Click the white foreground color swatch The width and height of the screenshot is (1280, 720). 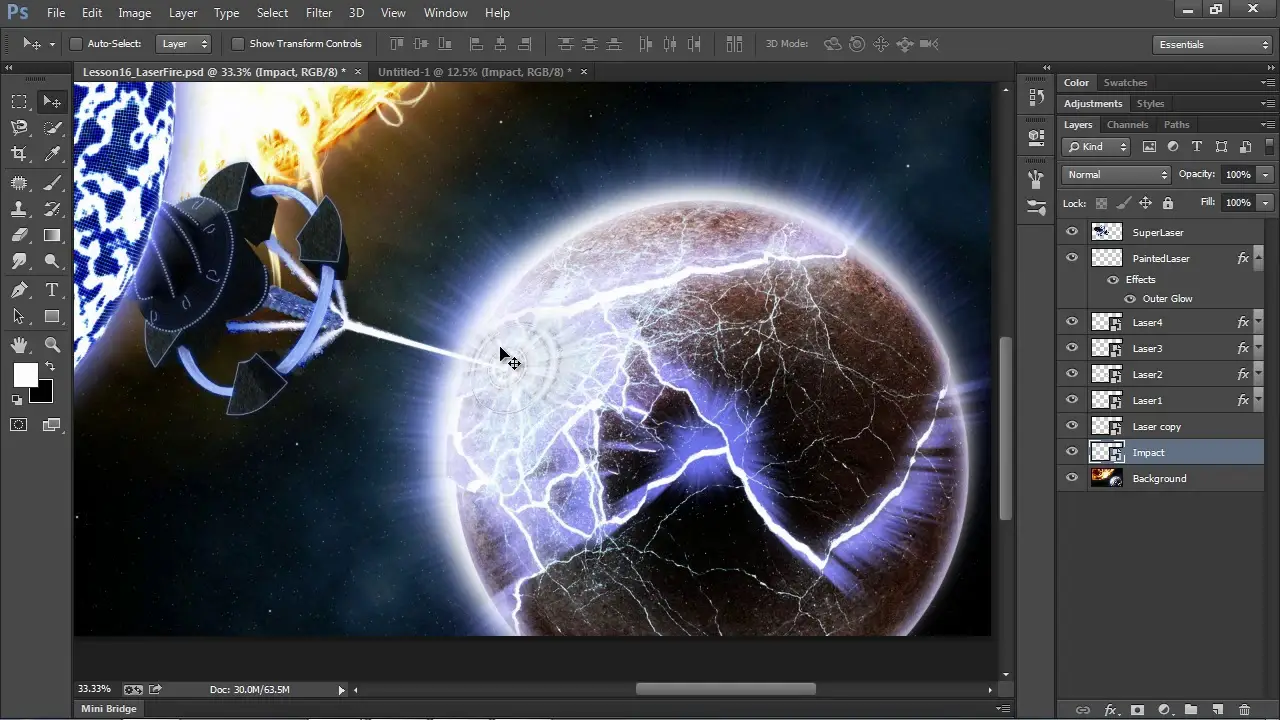[x=25, y=375]
